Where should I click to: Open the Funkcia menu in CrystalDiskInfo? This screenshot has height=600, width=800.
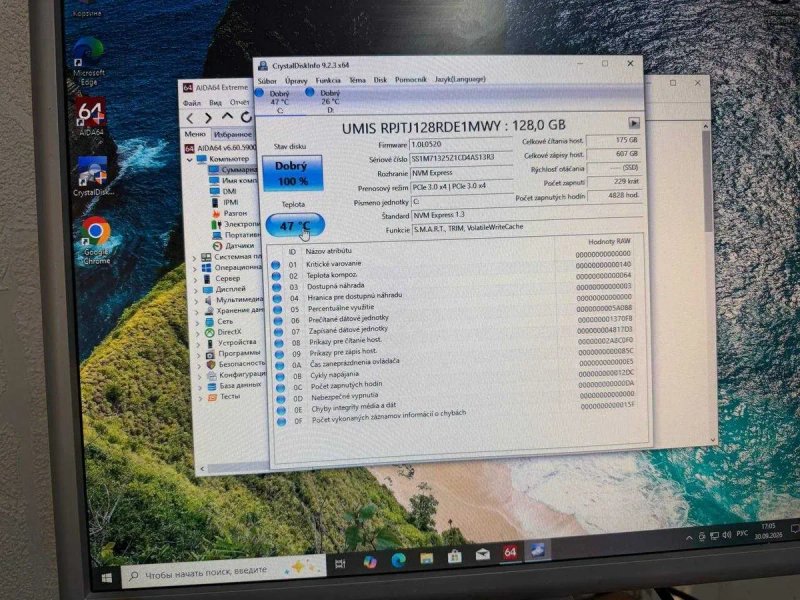pos(328,80)
